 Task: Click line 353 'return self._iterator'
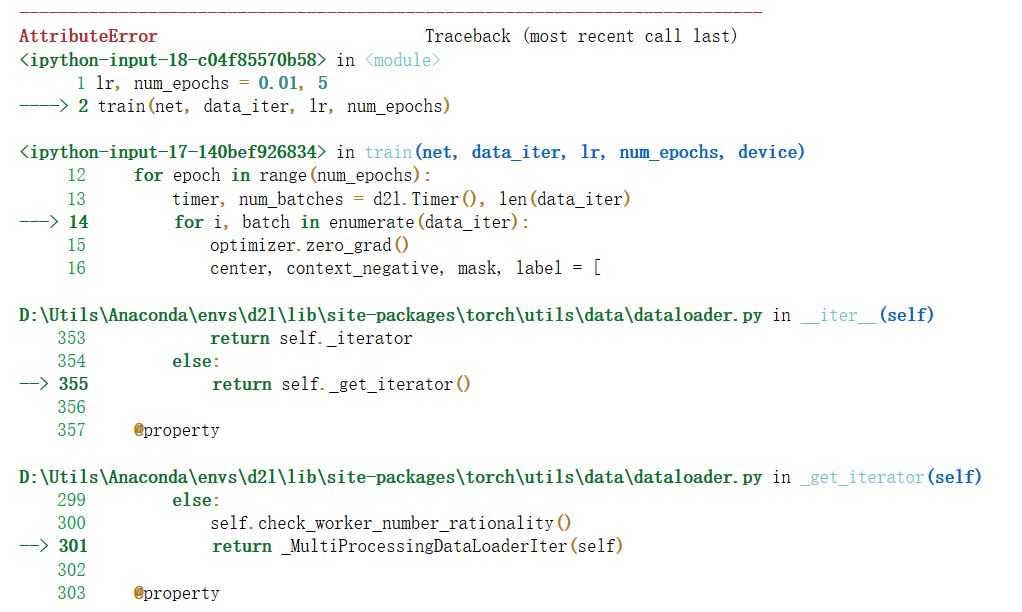(311, 338)
